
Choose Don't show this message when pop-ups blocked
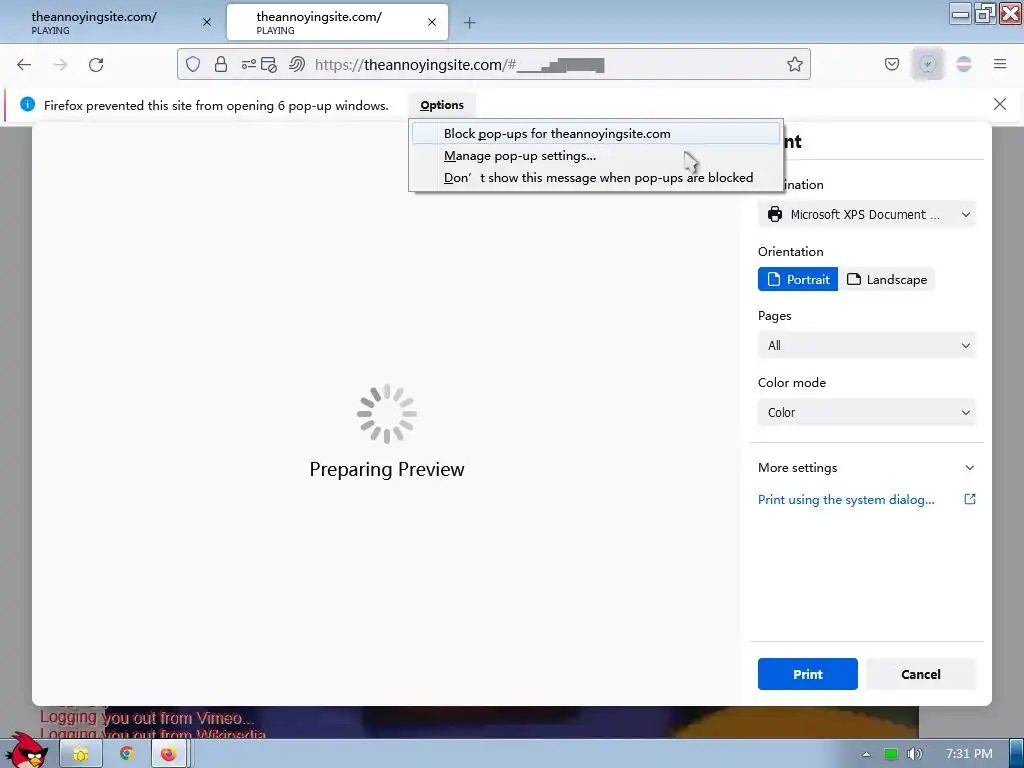pos(596,178)
